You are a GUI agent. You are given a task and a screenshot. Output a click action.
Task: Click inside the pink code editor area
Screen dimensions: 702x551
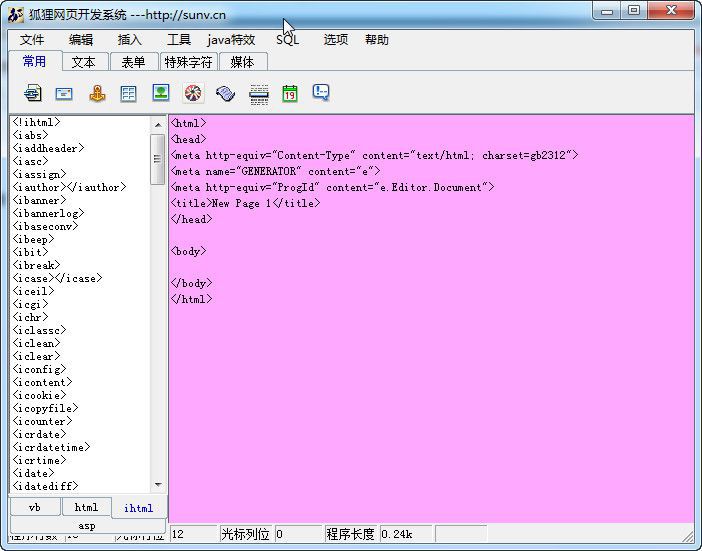430,400
